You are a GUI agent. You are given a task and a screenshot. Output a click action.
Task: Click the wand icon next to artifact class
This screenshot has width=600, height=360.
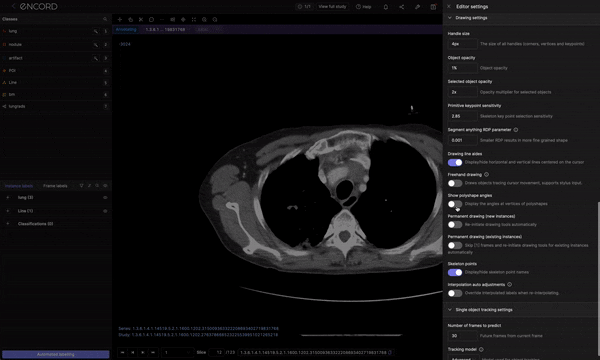[96, 58]
